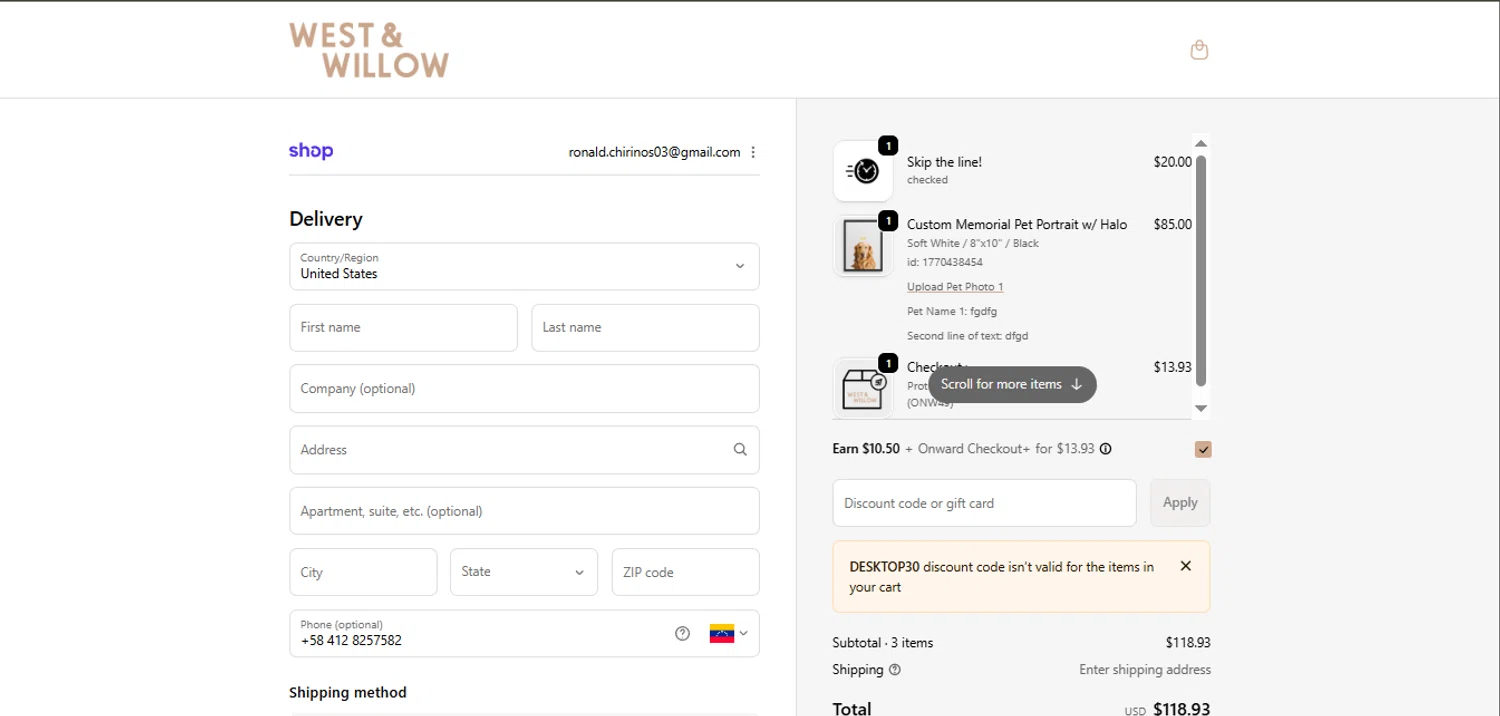Viewport: 1500px width, 716px height.
Task: Focus the Address field
Action: click(x=524, y=450)
